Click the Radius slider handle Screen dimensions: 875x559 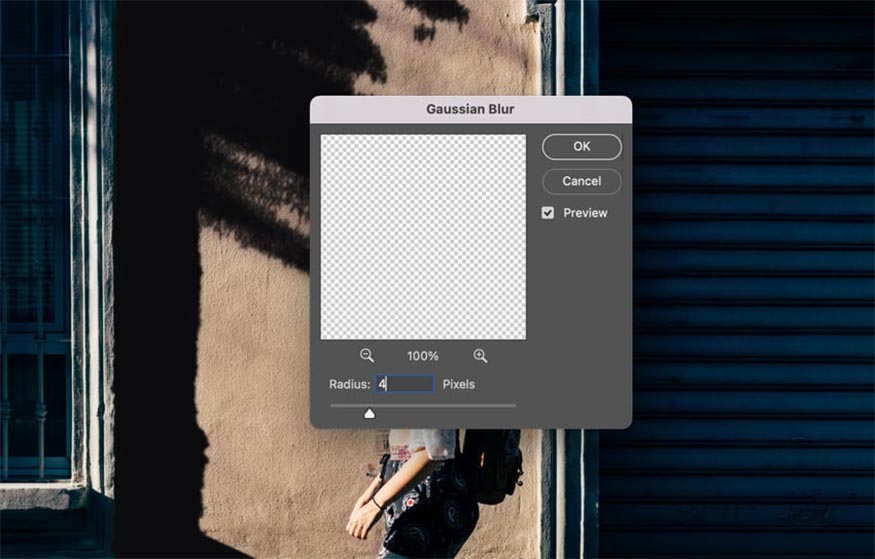(x=369, y=413)
